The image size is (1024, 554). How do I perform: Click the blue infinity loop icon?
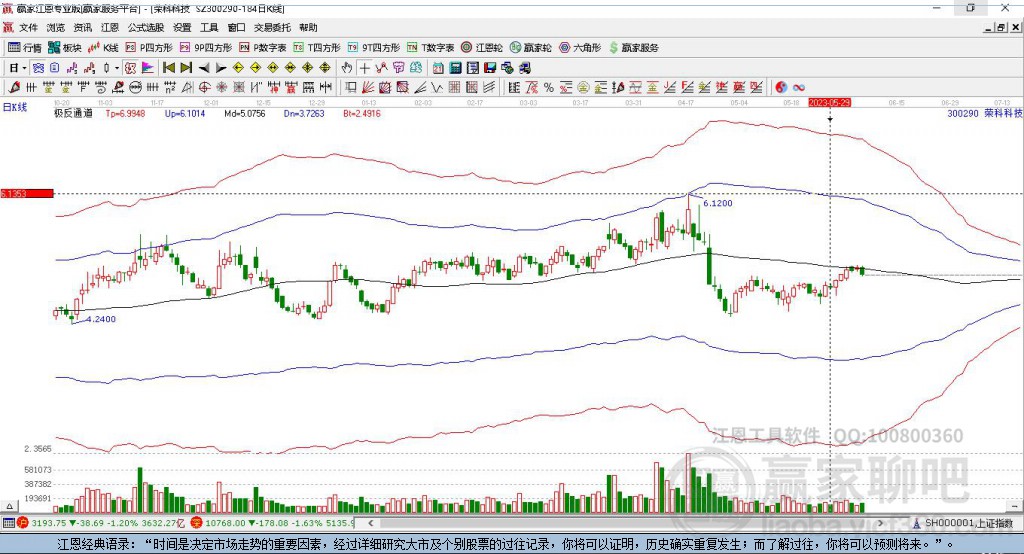pos(798,88)
